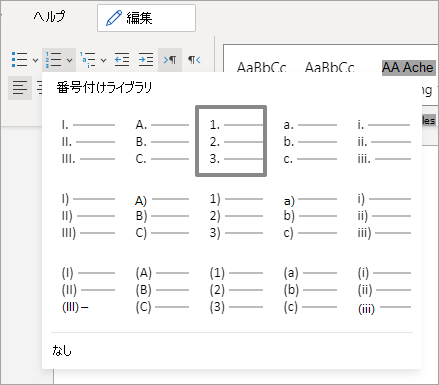Select the I) II) III) numbering format

tap(88, 216)
